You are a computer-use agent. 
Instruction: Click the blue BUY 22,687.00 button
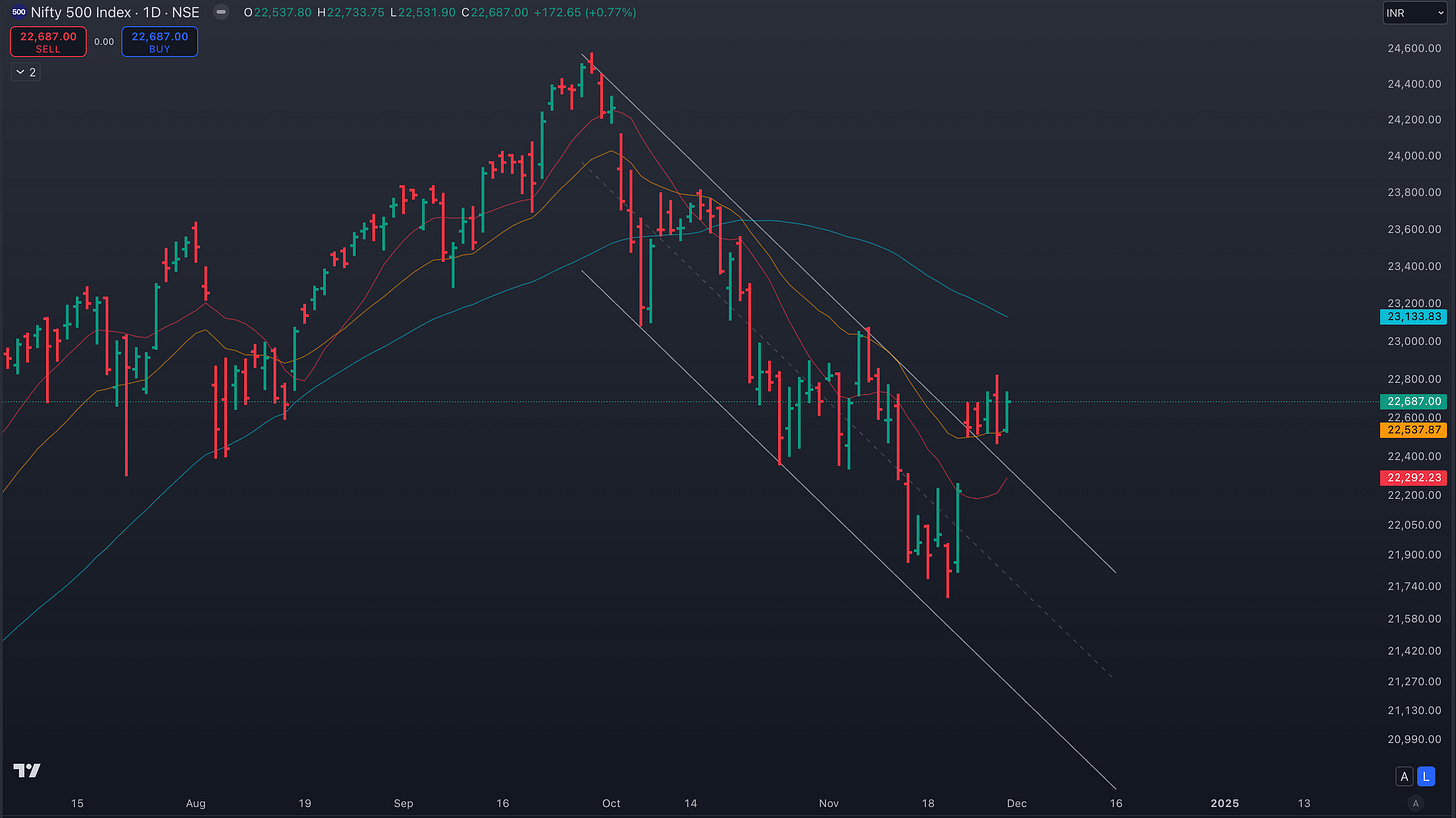tap(160, 41)
